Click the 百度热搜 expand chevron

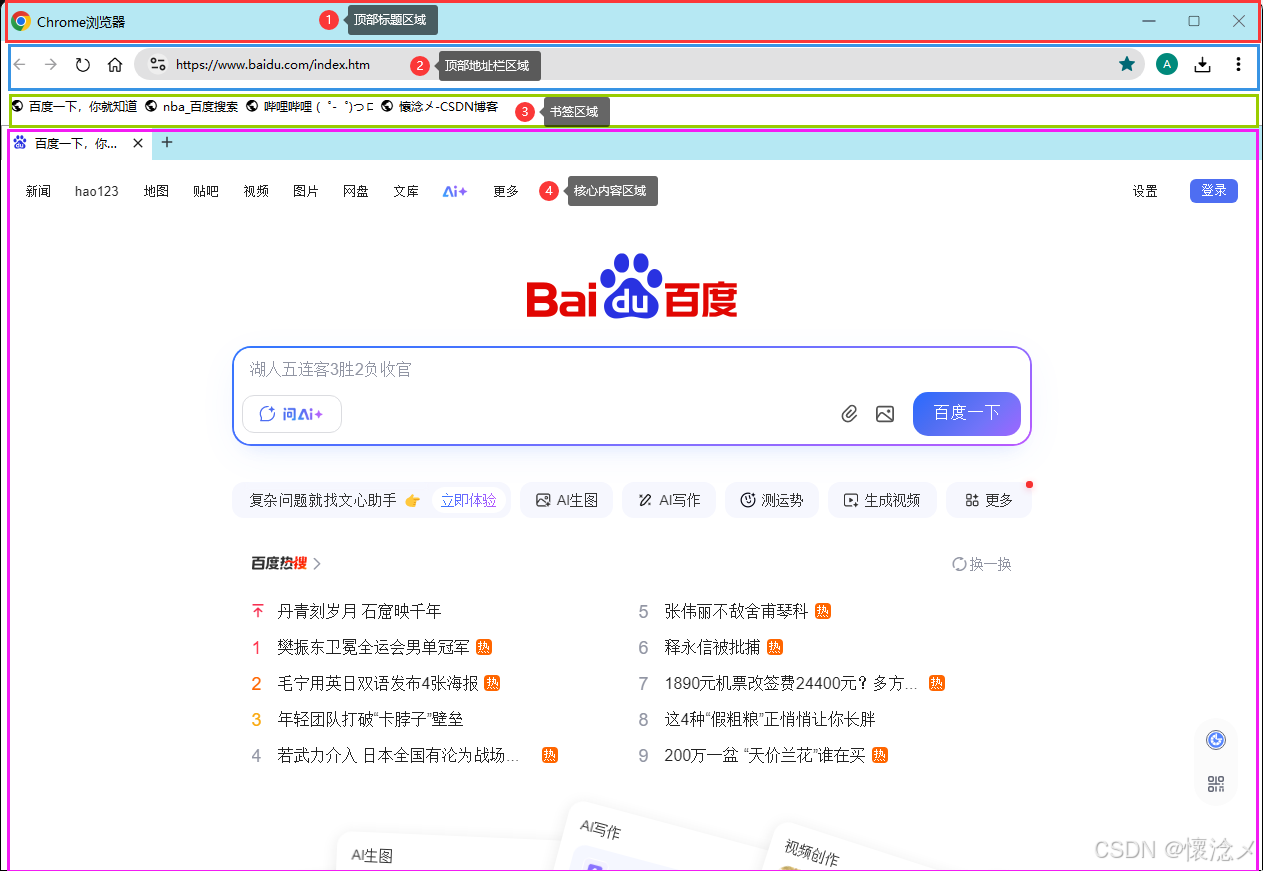317,564
